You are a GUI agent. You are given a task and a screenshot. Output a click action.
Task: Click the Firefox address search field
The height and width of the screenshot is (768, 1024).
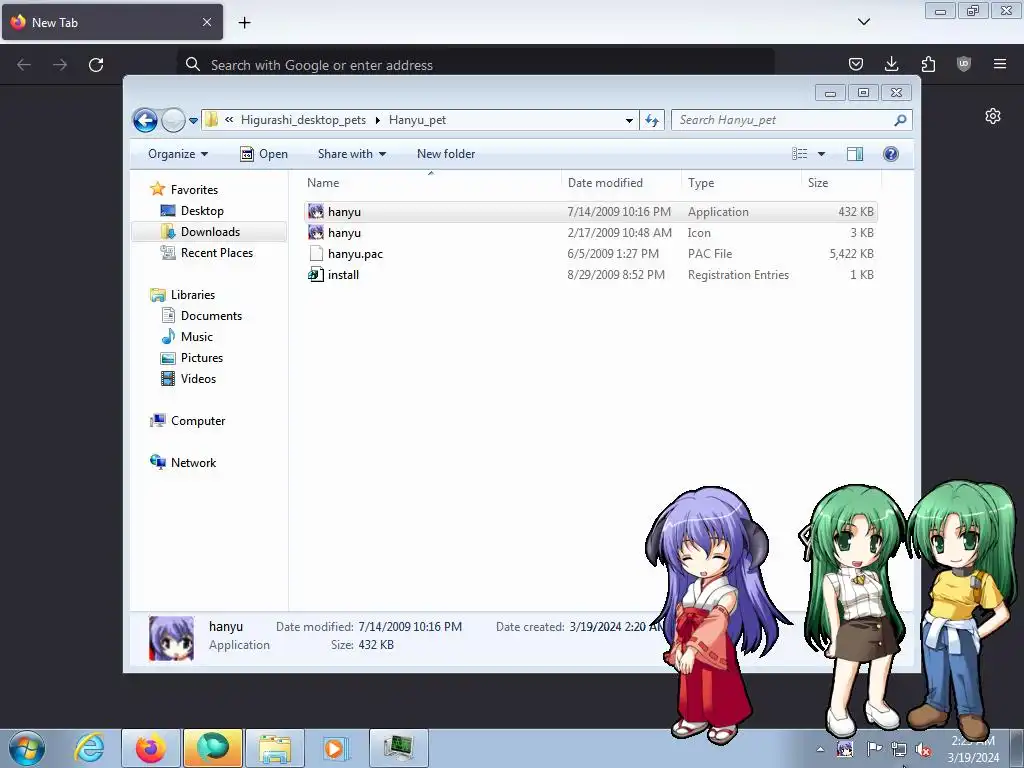[x=475, y=65]
